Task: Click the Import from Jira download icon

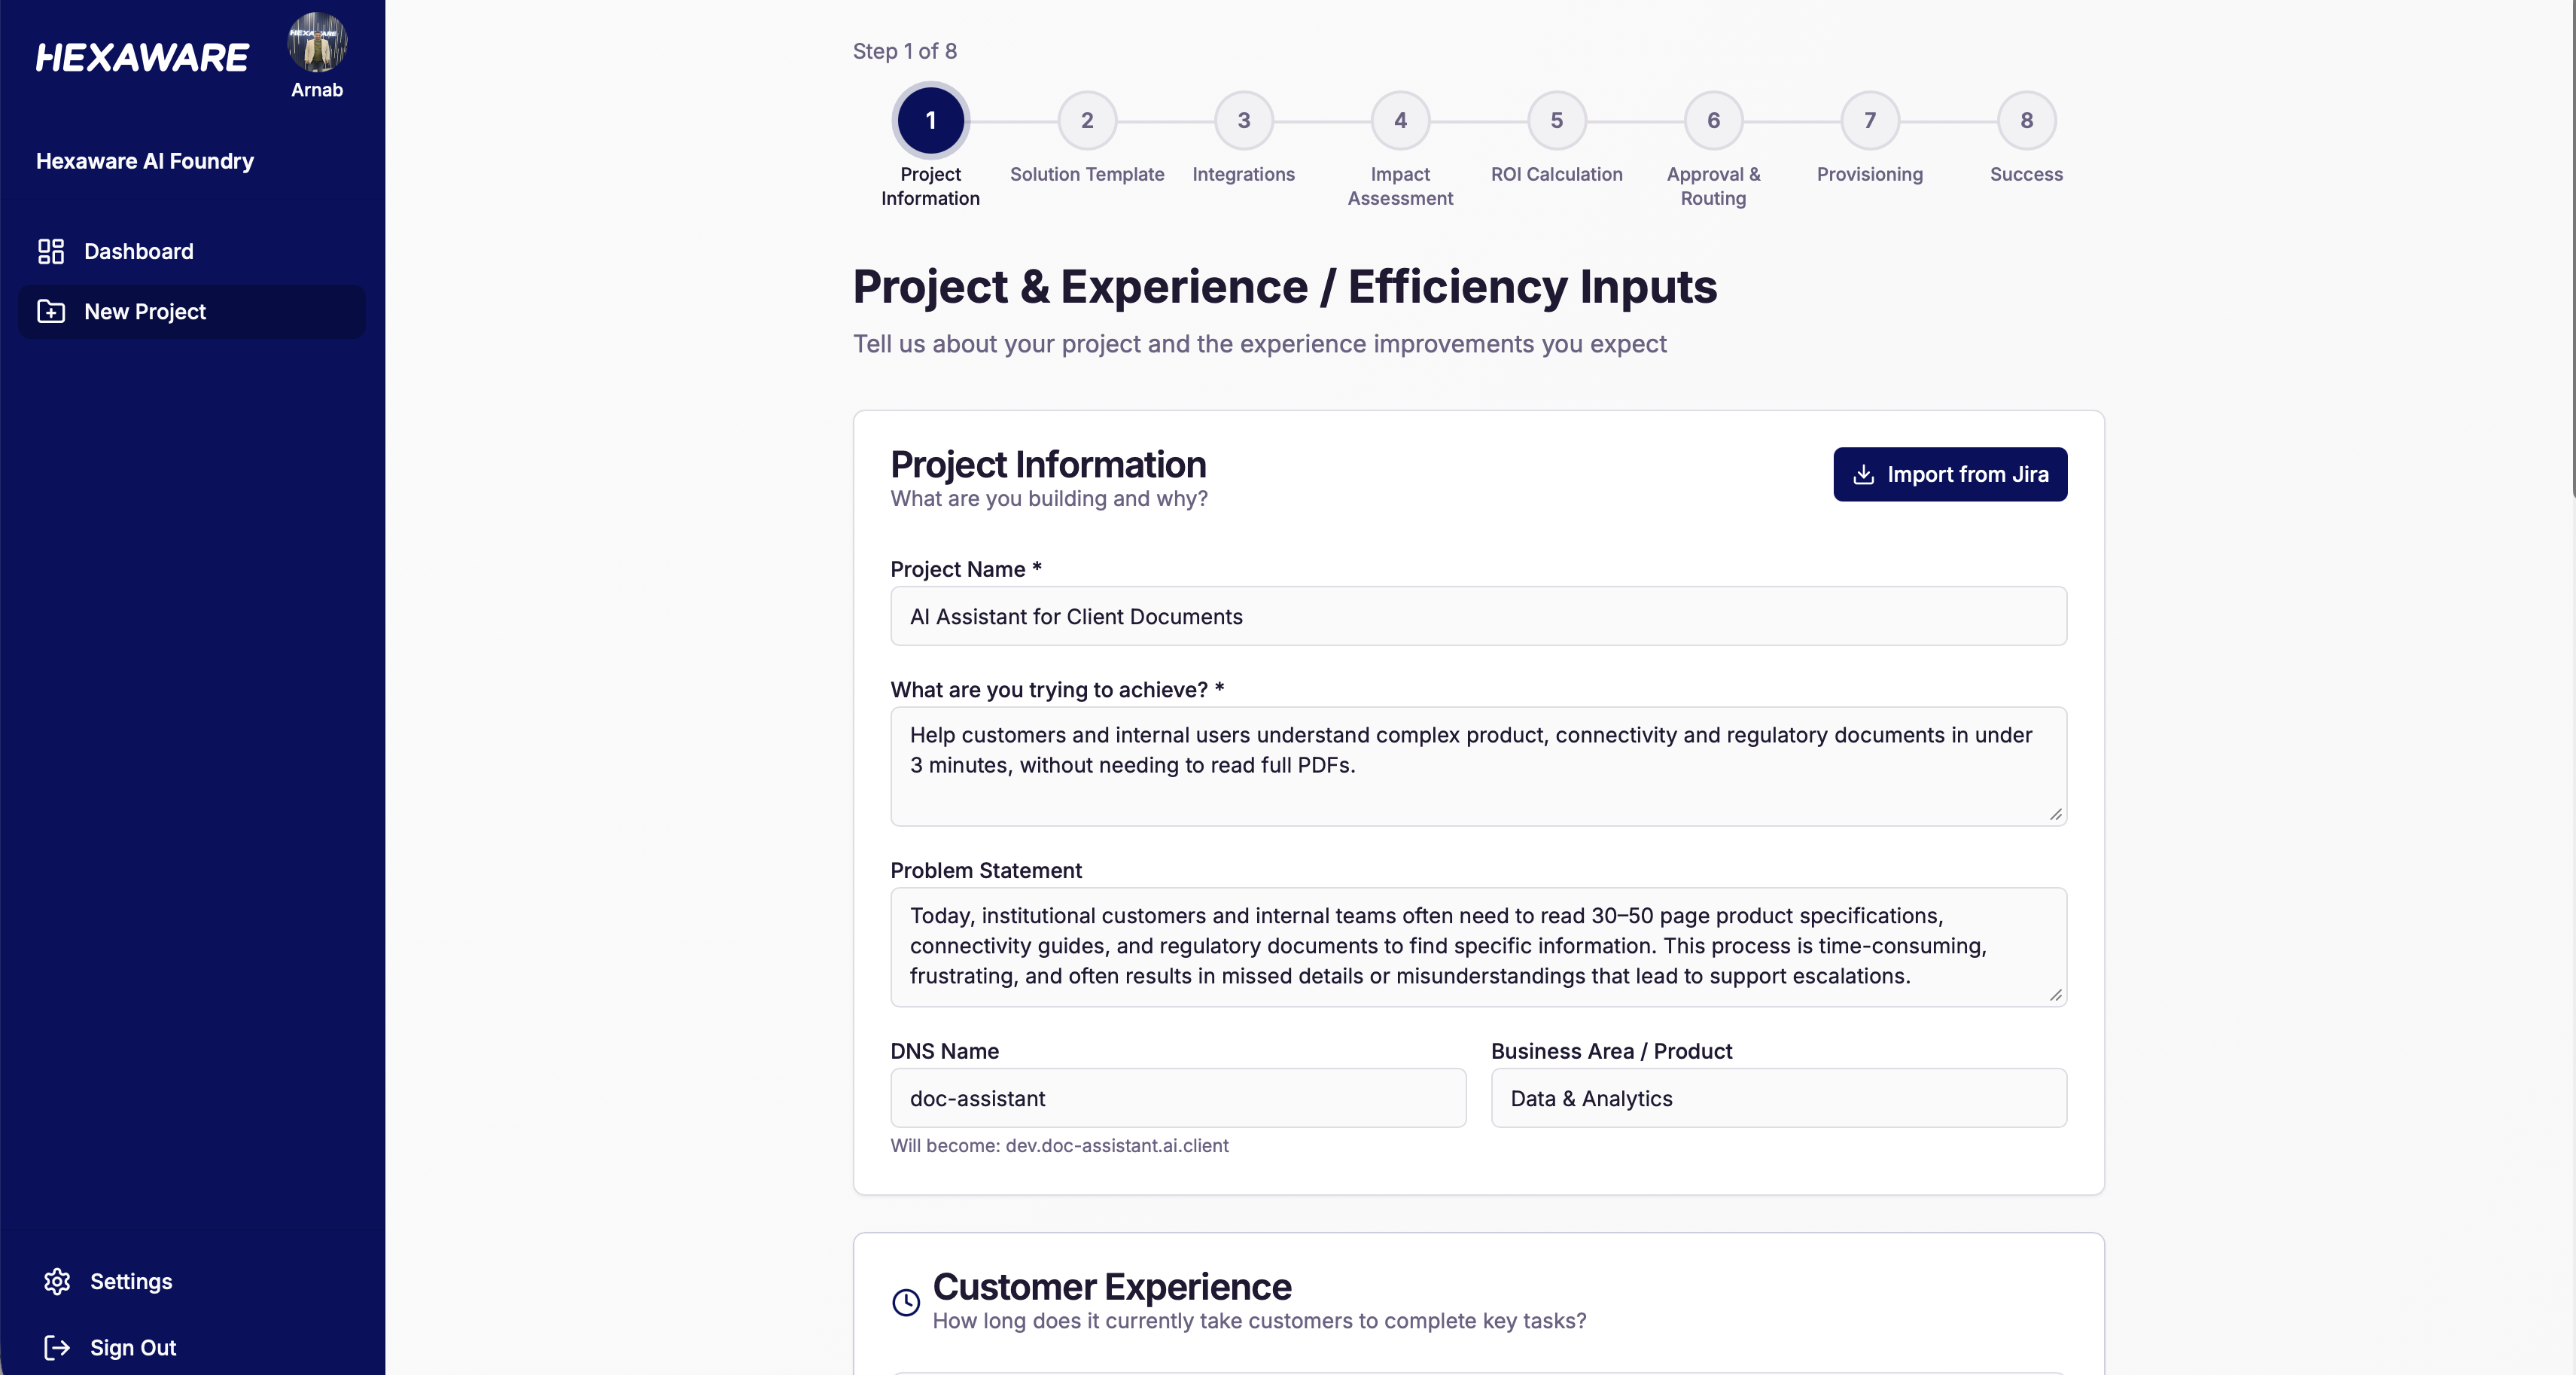Action: (1863, 474)
